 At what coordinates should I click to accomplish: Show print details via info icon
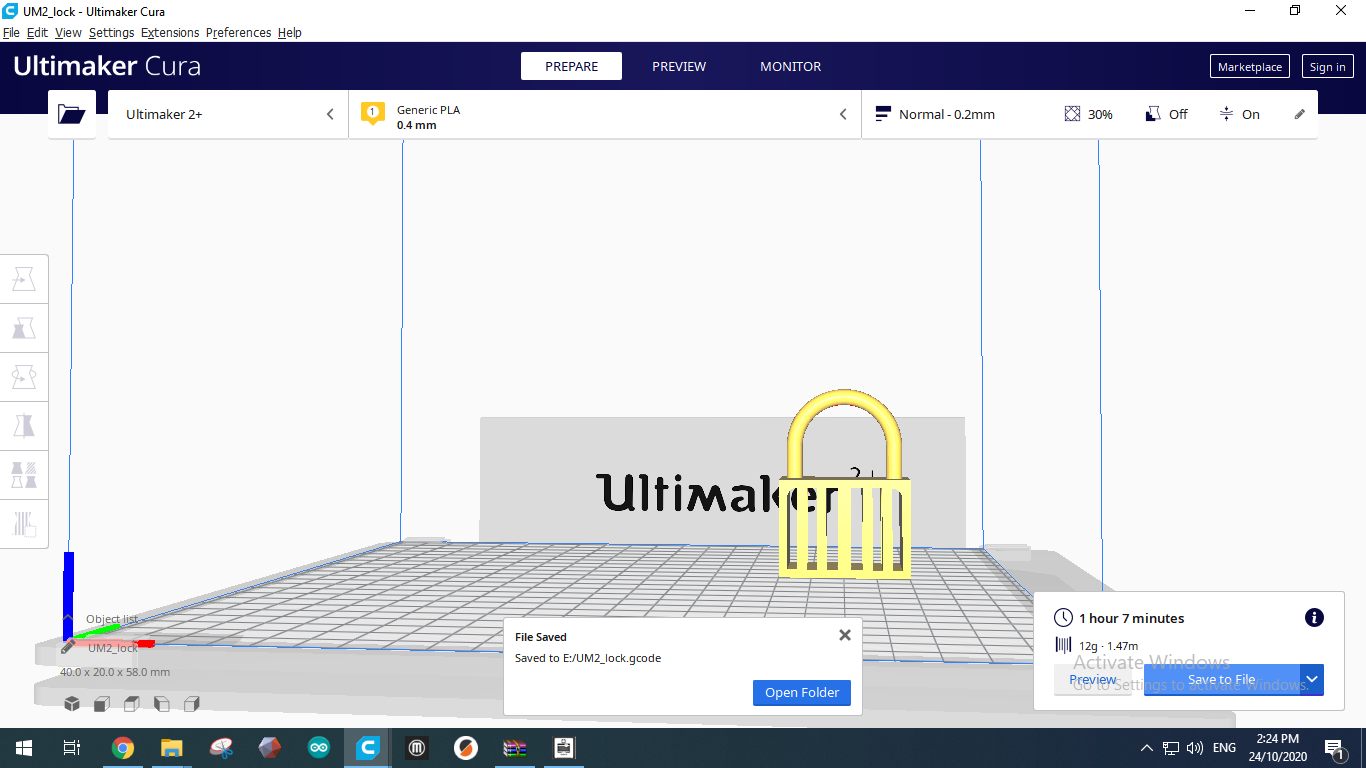(1315, 618)
